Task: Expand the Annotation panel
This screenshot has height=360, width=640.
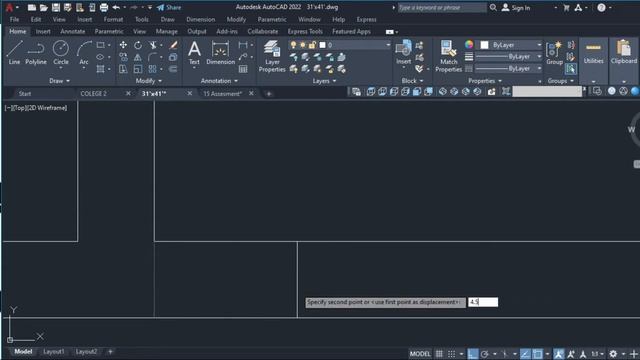Action: tap(219, 81)
